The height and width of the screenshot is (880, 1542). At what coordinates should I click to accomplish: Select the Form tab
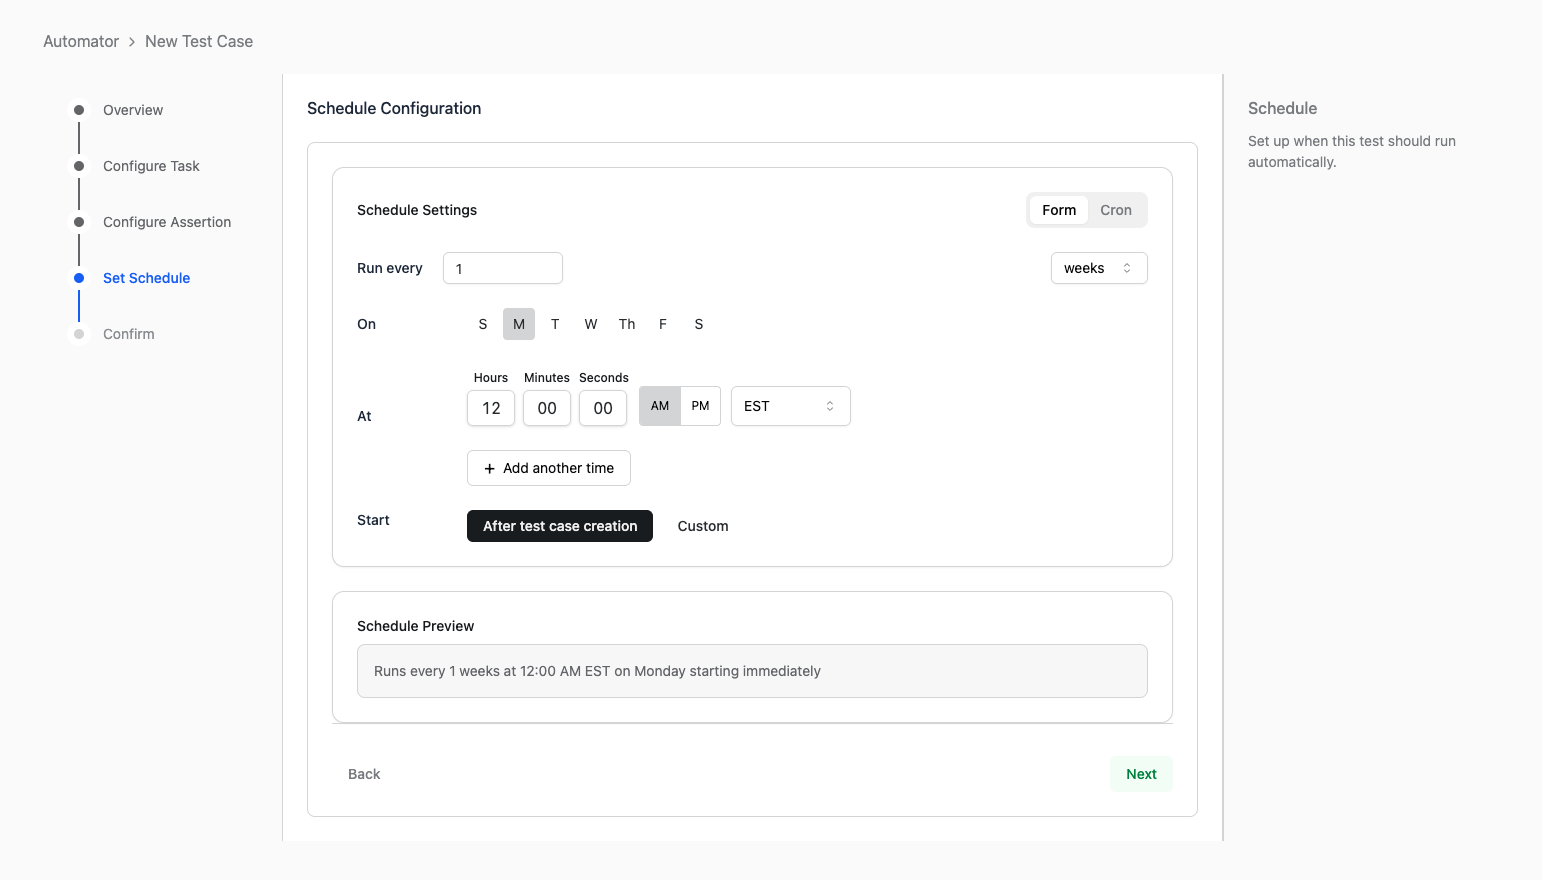coord(1059,210)
